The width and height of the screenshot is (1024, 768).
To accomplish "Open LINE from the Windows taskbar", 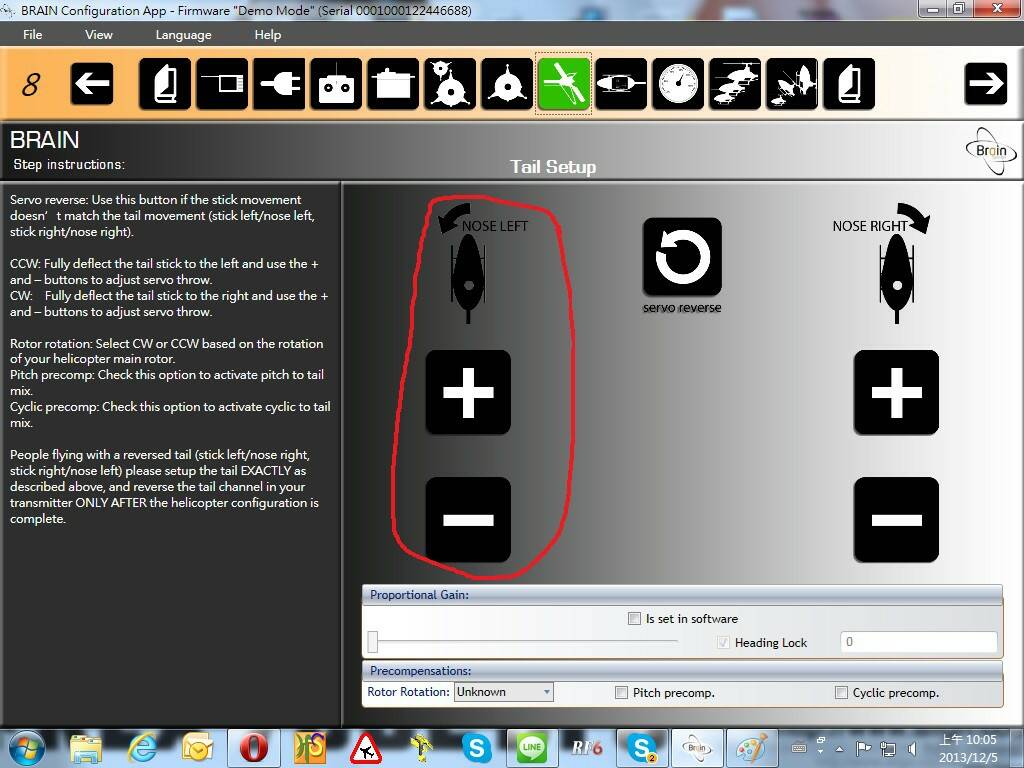I will (531, 747).
